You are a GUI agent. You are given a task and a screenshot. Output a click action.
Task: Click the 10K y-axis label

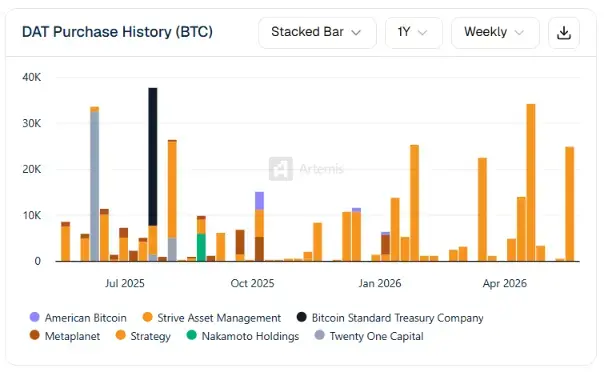[x=31, y=215]
